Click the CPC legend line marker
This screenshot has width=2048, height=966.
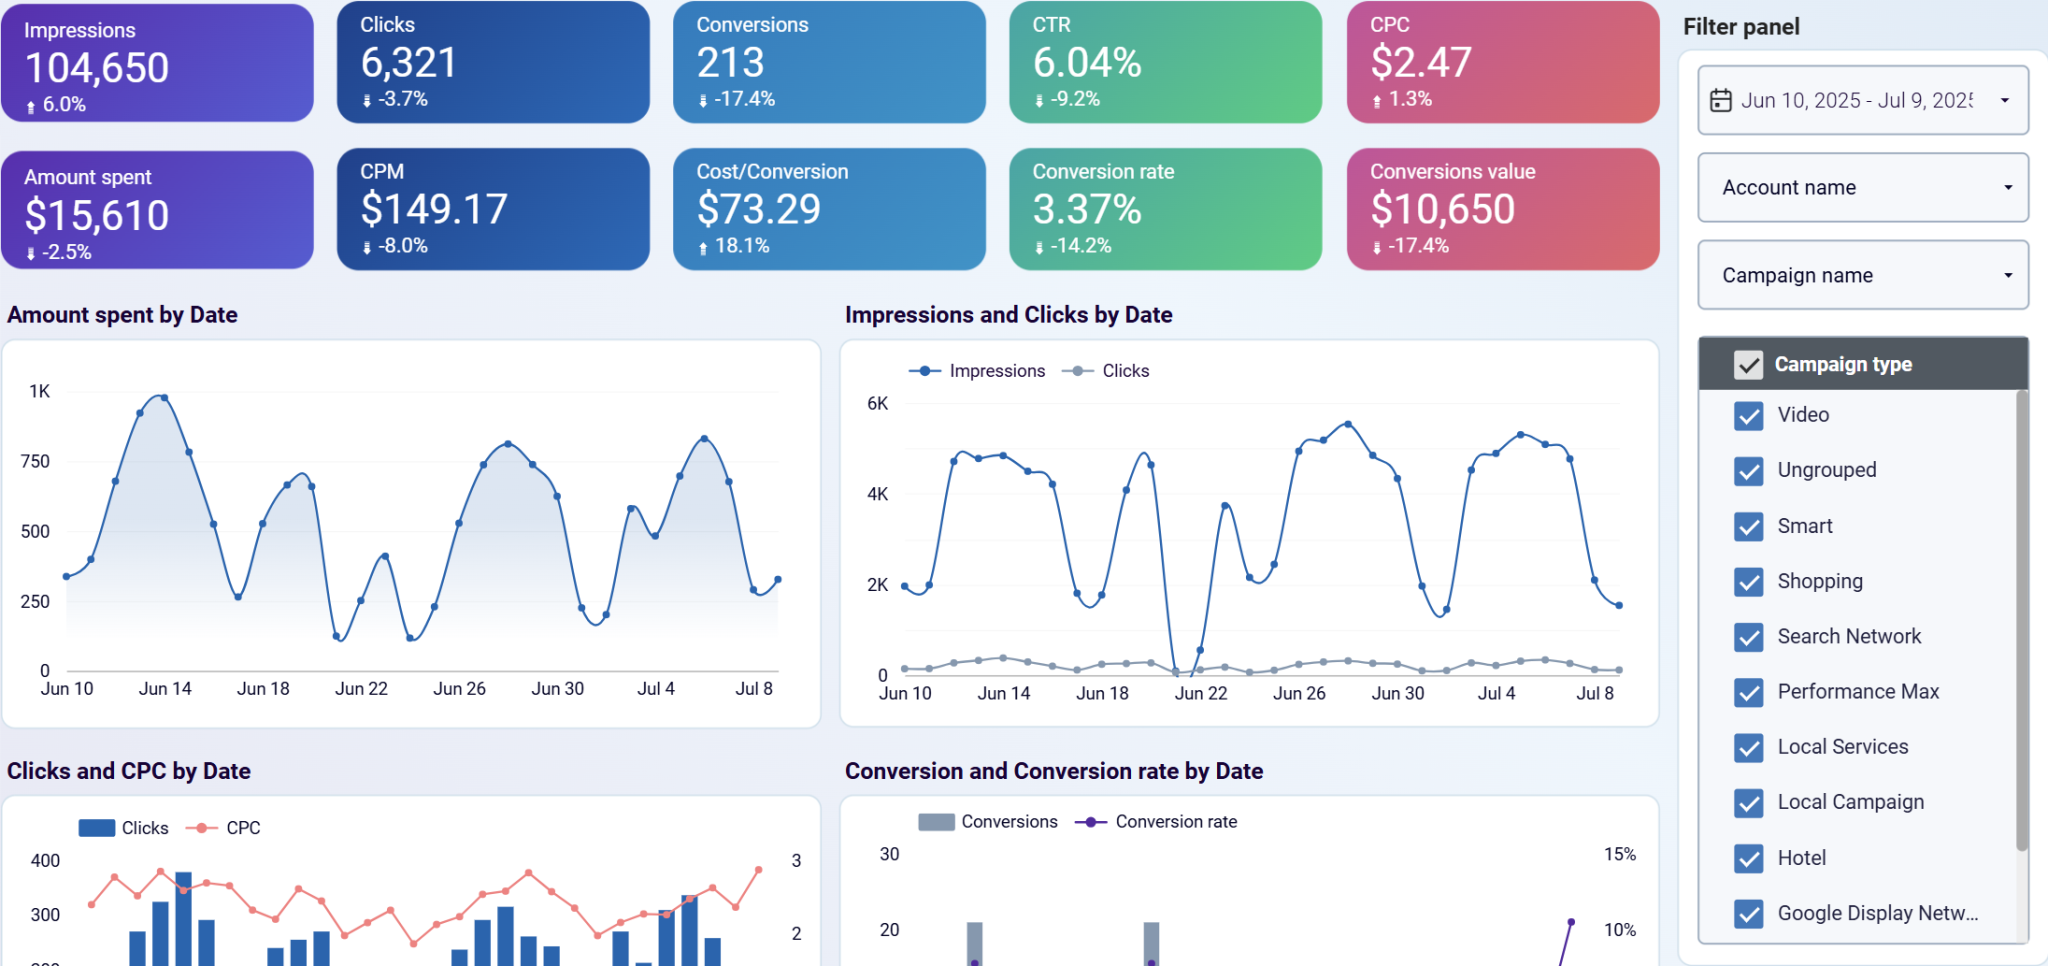point(201,828)
